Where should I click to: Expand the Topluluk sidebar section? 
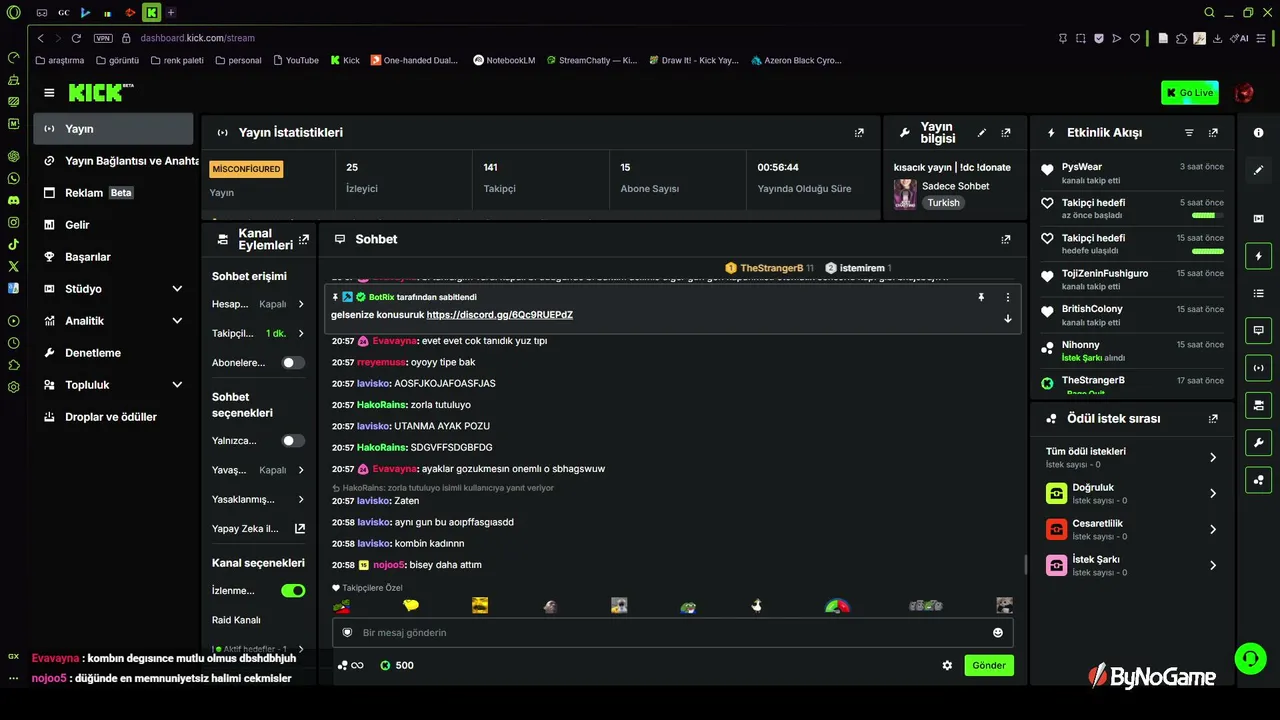(177, 385)
